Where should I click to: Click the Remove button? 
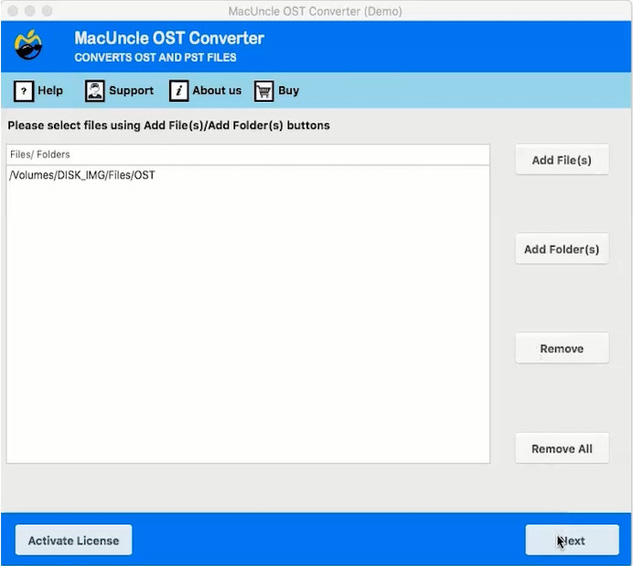coord(561,348)
